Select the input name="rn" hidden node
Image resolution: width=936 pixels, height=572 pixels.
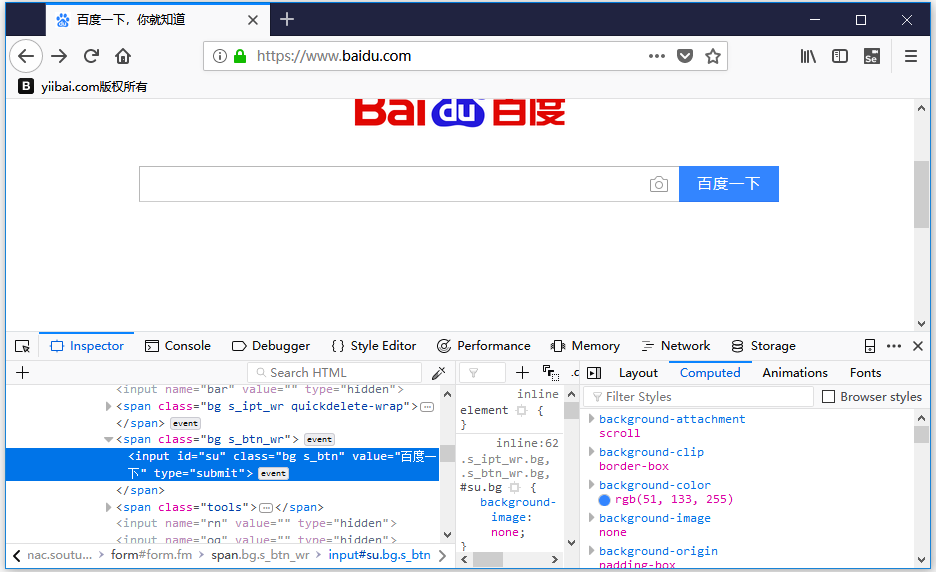pos(256,524)
